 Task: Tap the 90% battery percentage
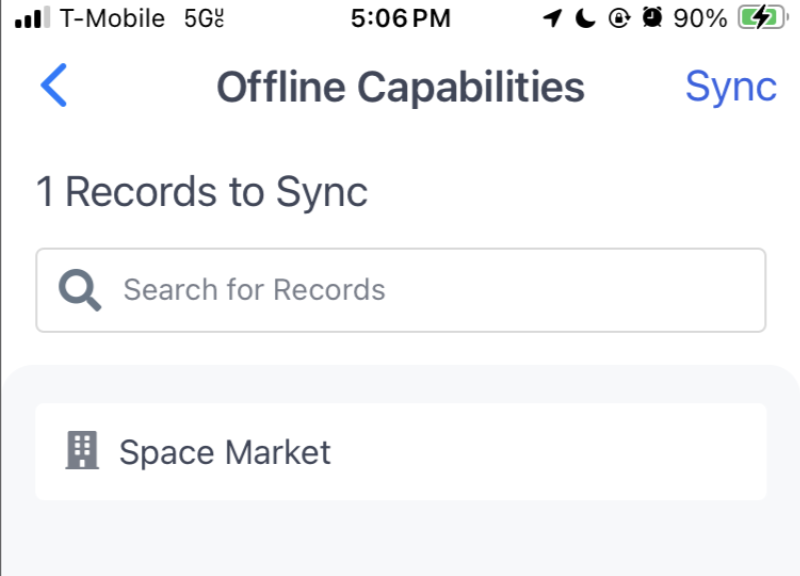coord(700,19)
